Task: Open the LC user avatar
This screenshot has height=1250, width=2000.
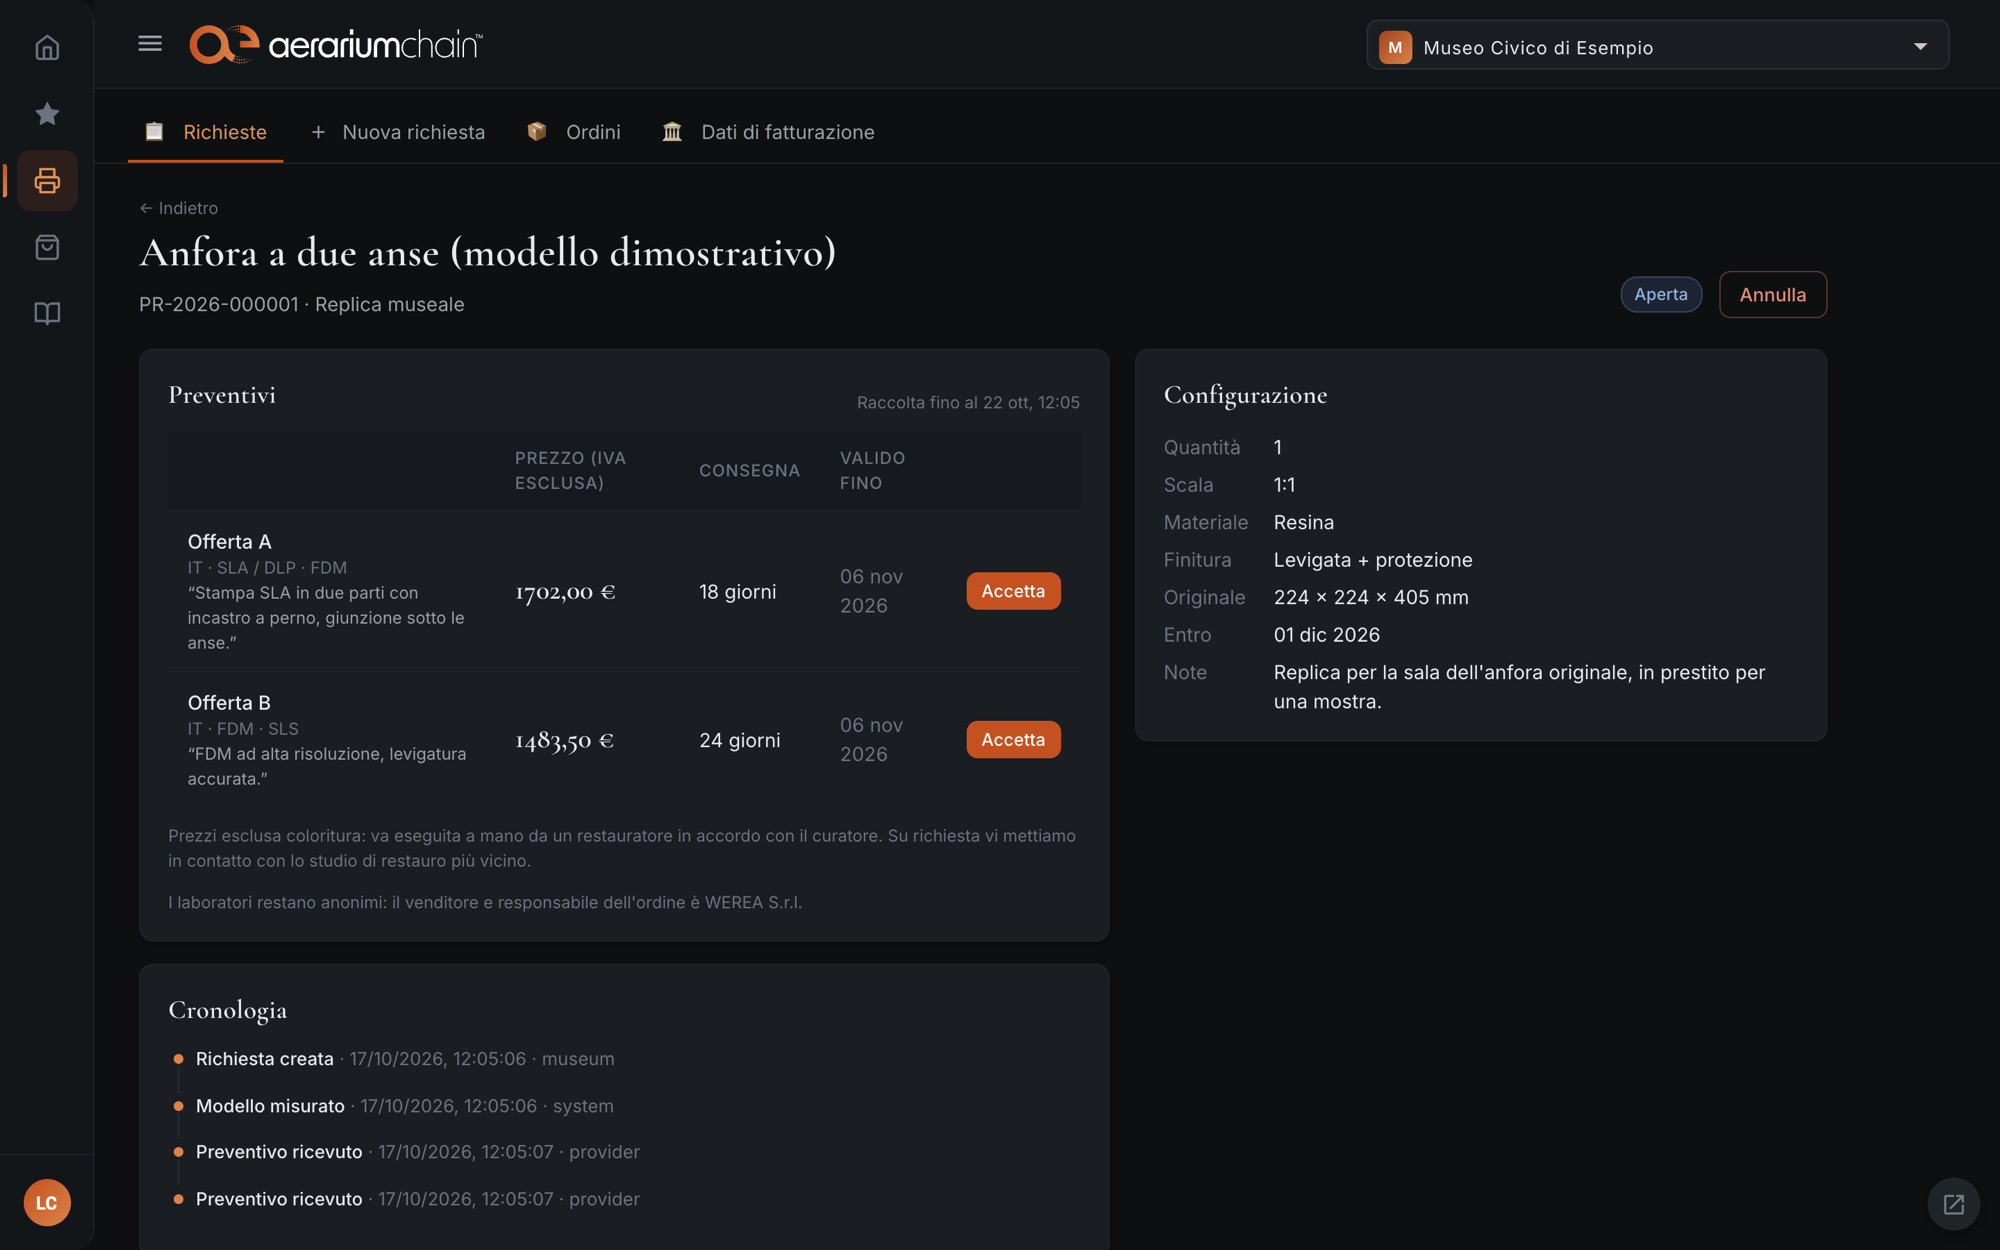Action: tap(47, 1202)
